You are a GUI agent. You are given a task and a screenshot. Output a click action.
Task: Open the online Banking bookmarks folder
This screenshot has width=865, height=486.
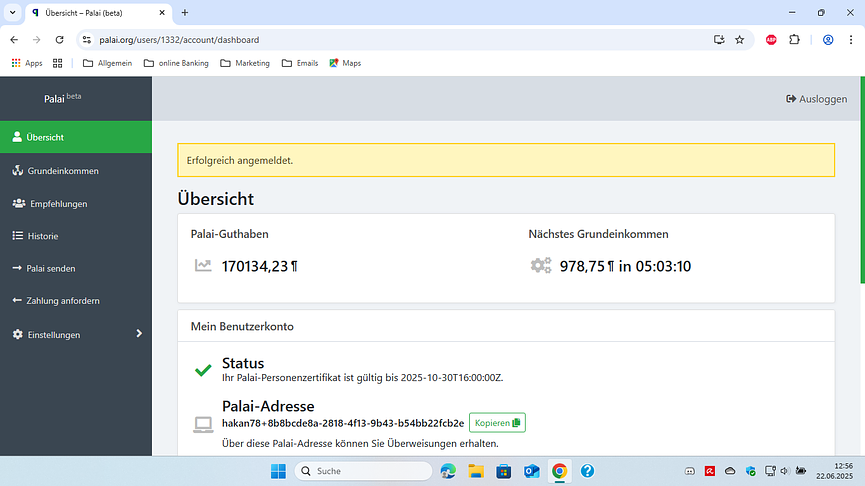[x=176, y=63]
